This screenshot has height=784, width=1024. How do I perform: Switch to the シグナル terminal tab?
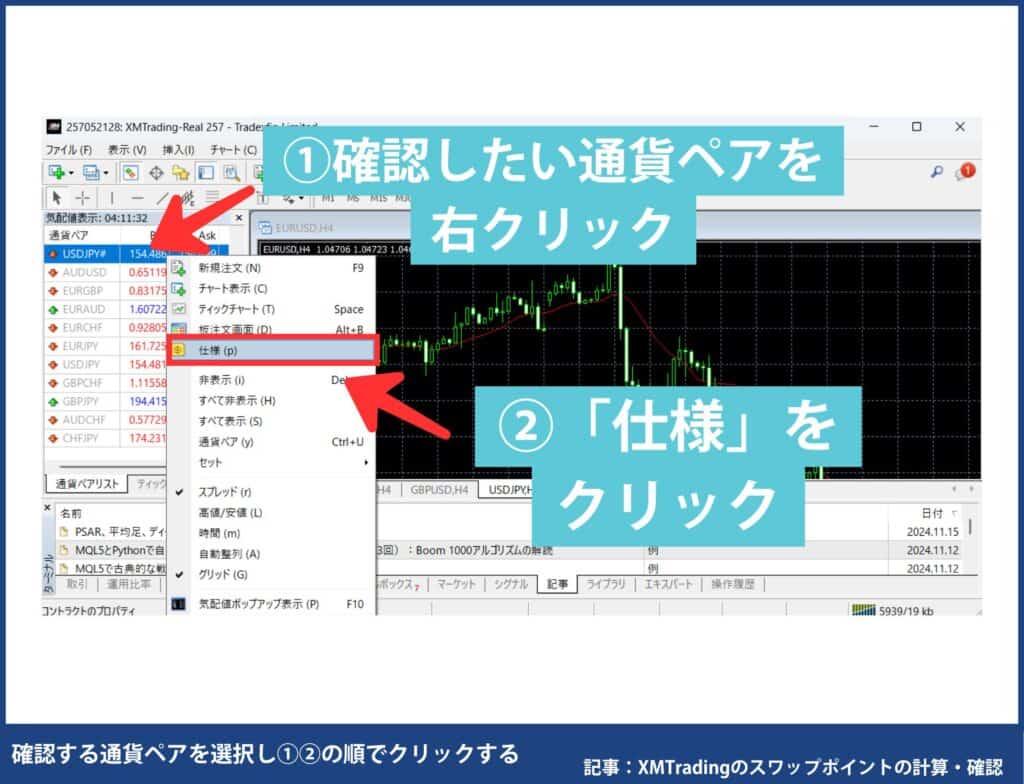pos(510,584)
